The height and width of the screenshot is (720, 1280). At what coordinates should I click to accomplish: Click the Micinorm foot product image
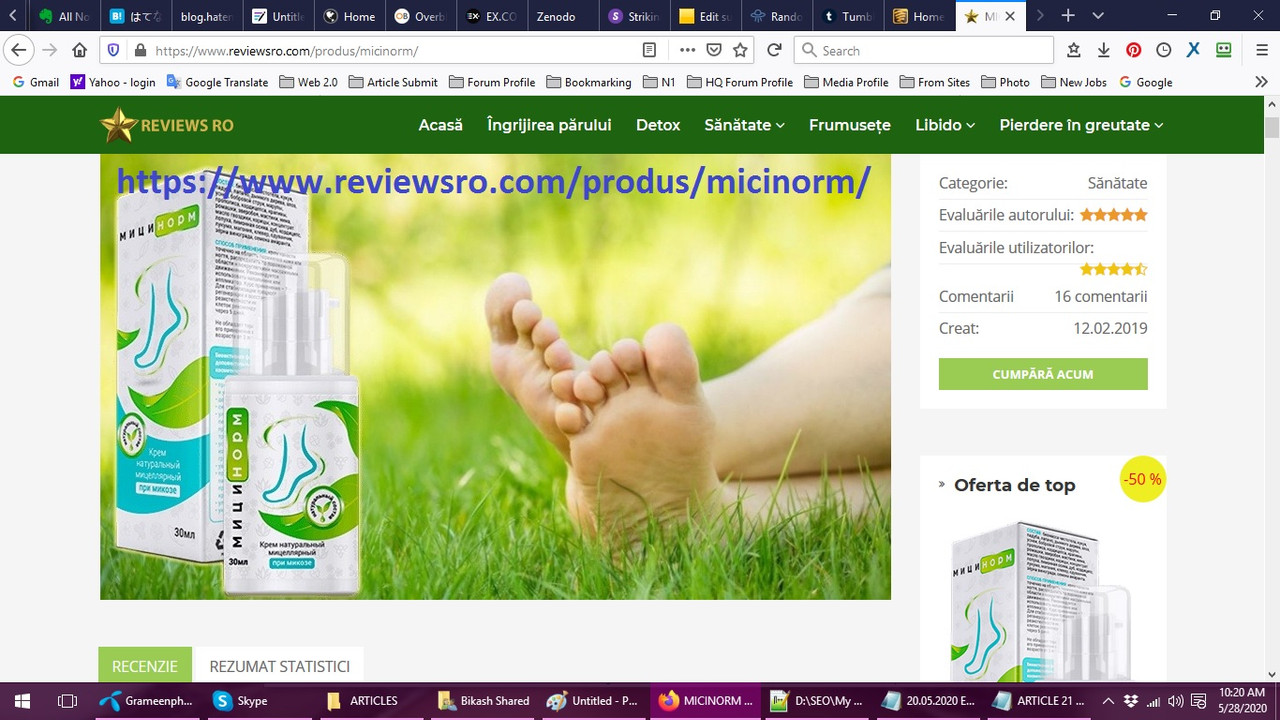tap(495, 377)
